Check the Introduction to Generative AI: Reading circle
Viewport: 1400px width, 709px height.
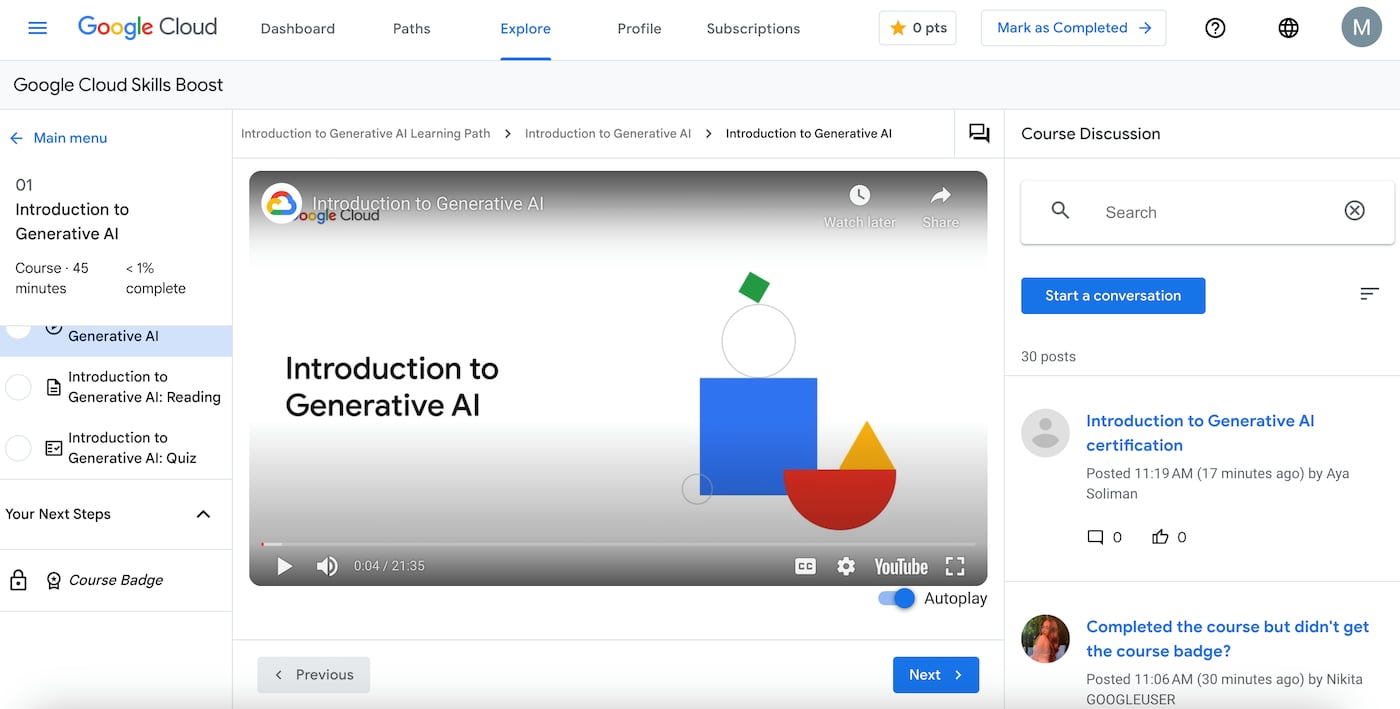coord(18,387)
